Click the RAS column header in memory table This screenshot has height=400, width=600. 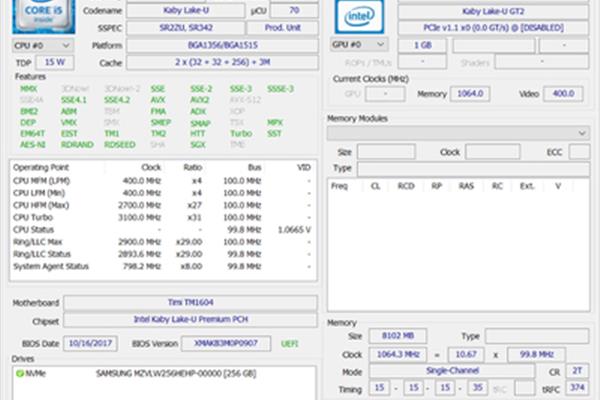point(466,186)
